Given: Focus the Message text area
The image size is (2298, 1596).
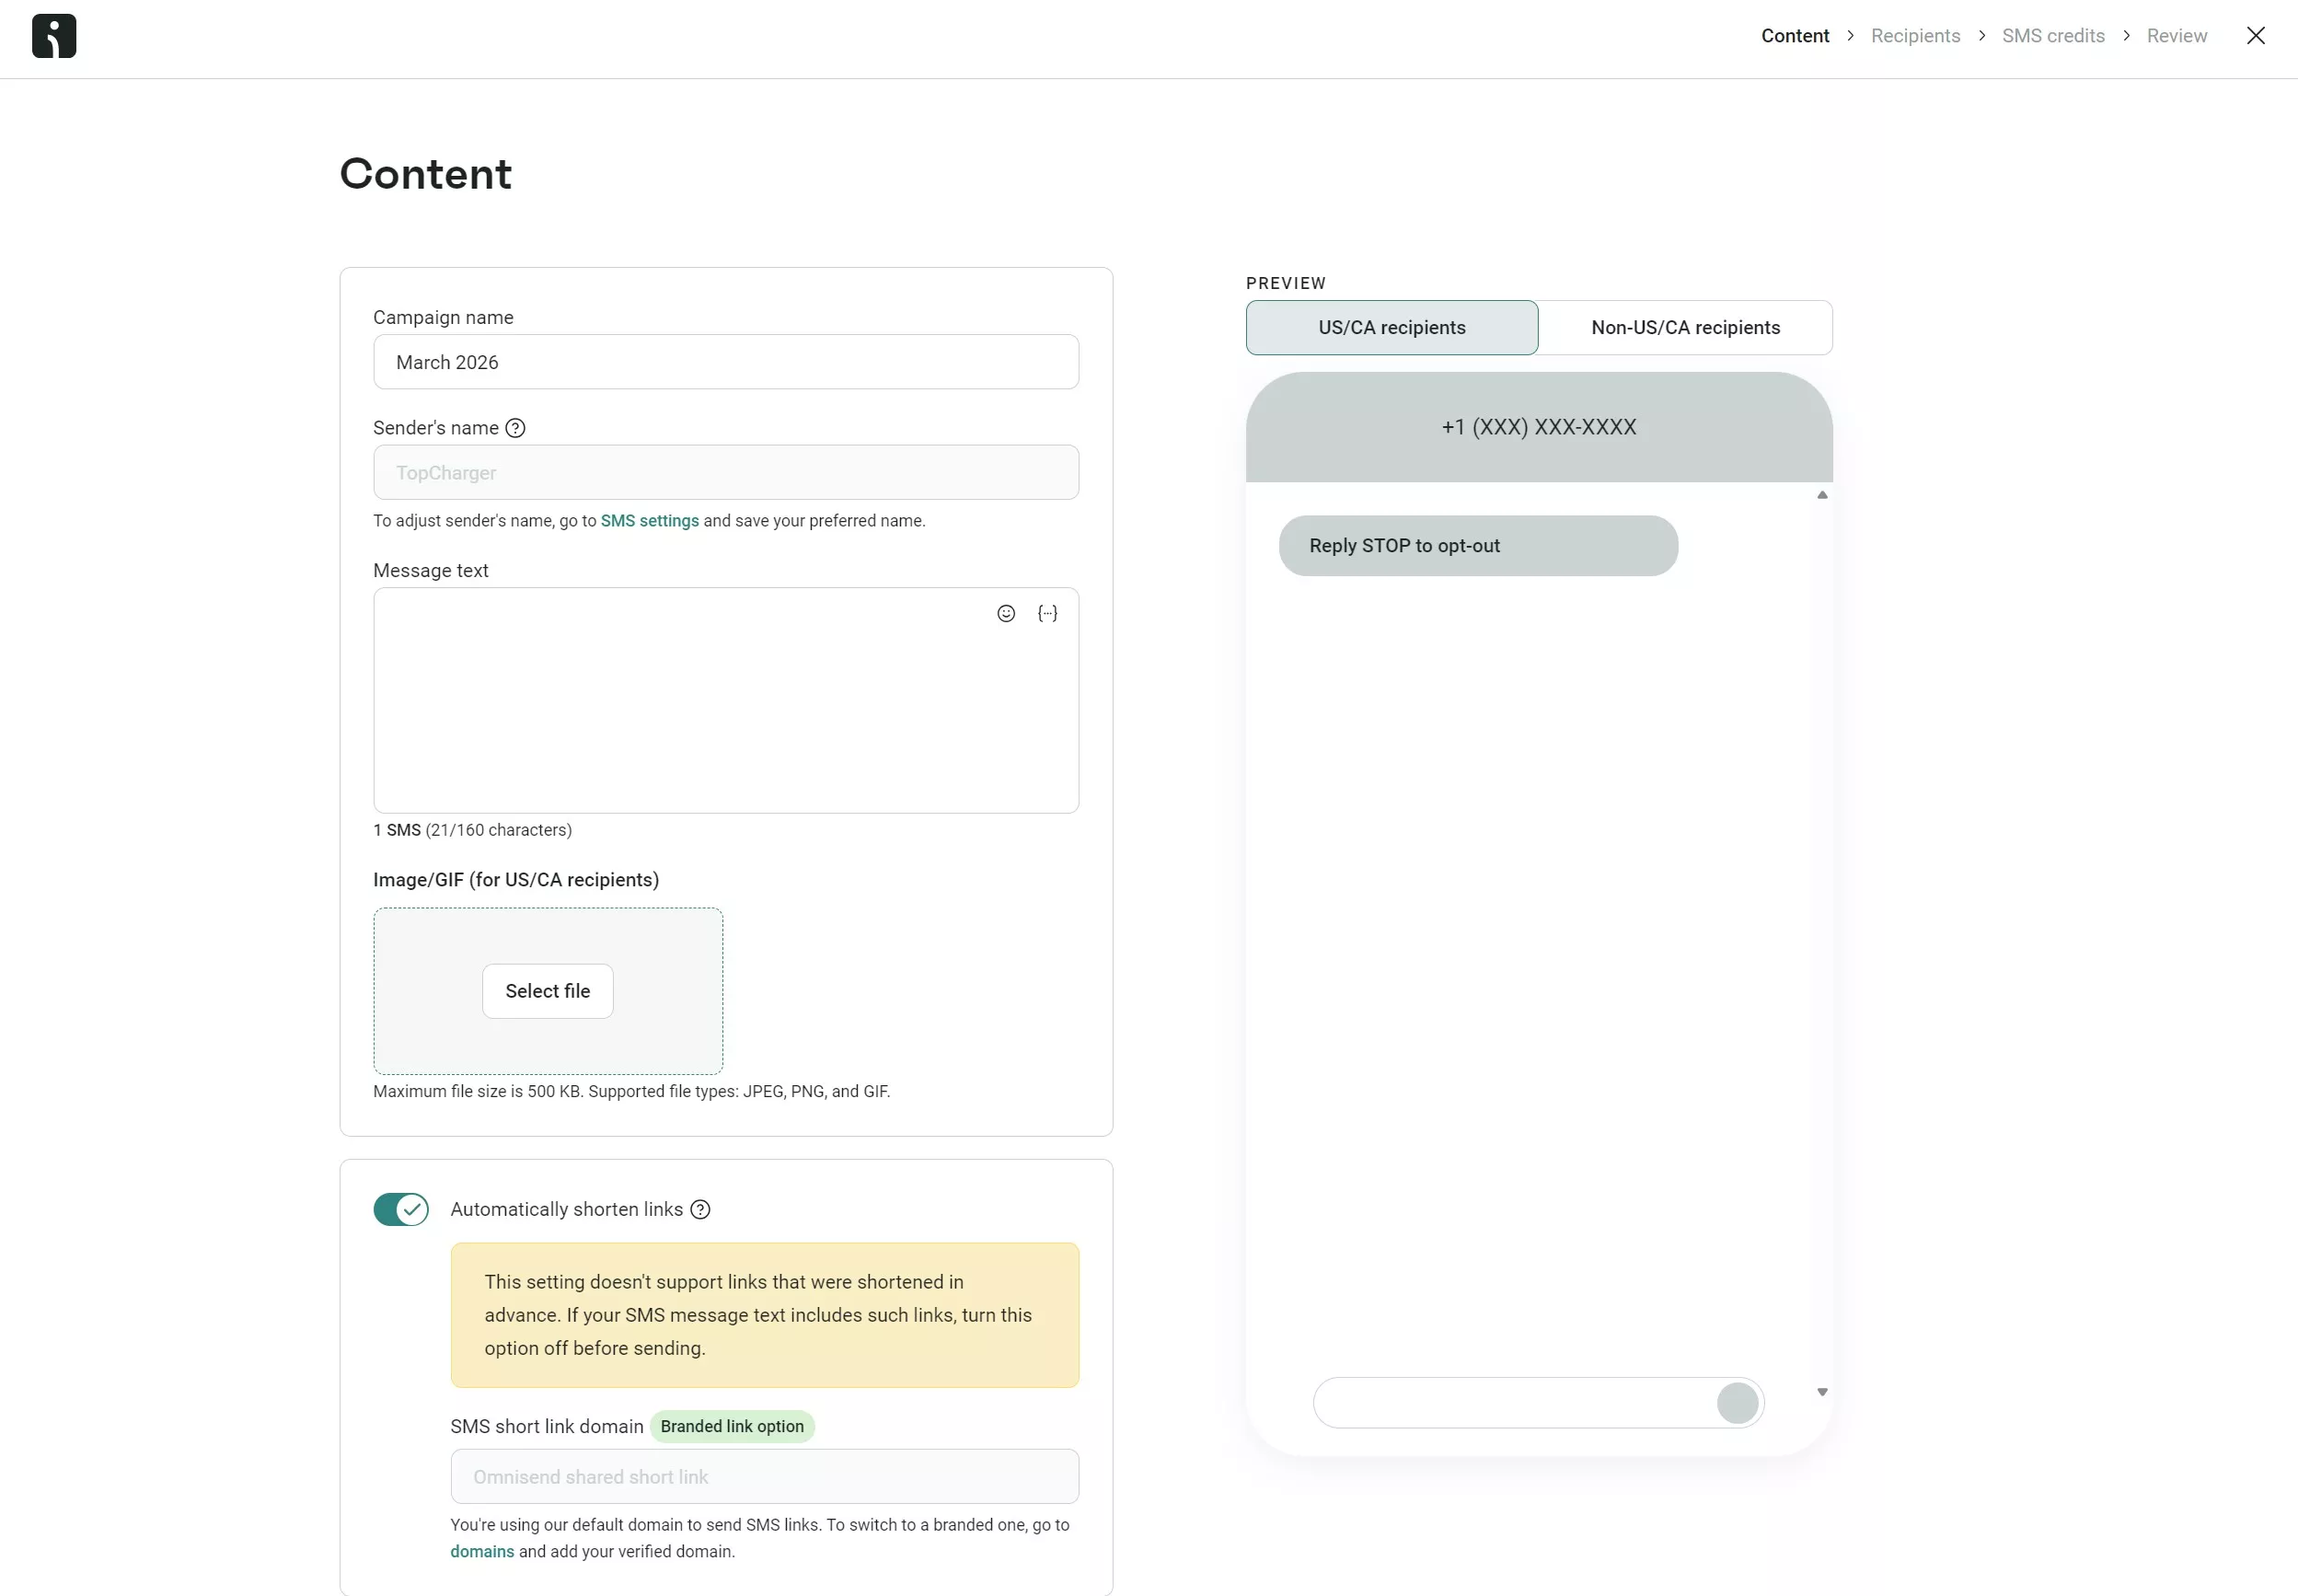Looking at the screenshot, I should pyautogui.click(x=726, y=701).
